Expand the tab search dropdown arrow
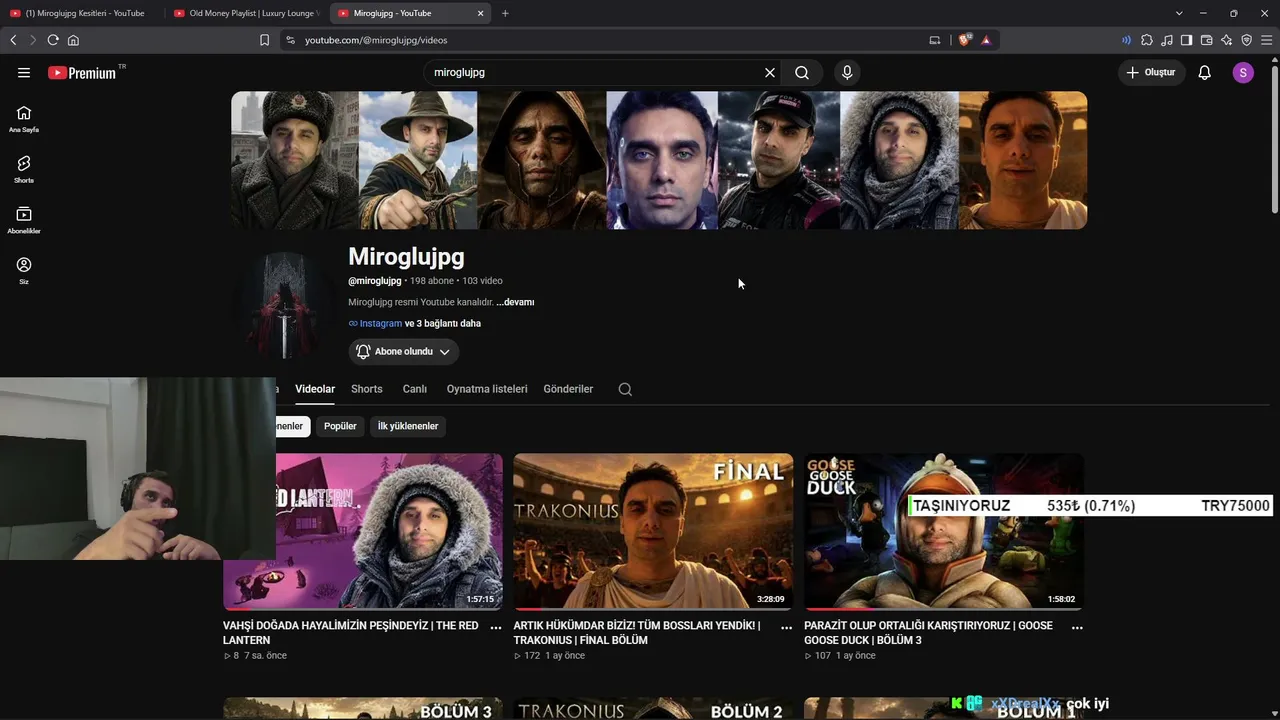 1179,13
